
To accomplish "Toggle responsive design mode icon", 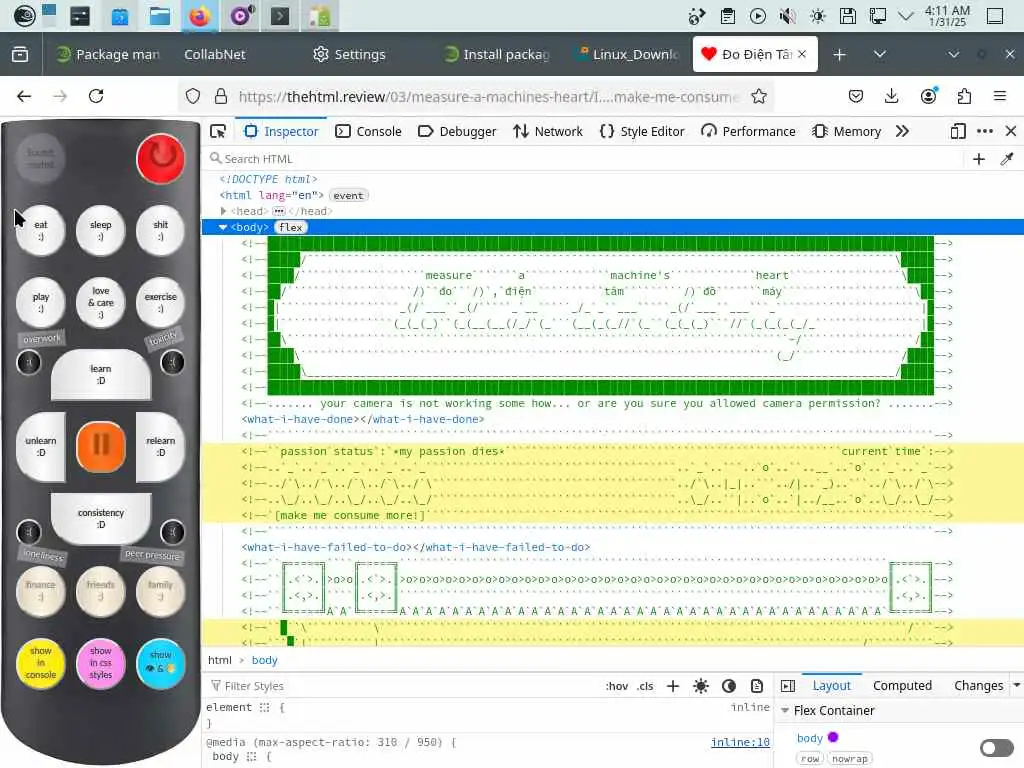I will [x=958, y=131].
